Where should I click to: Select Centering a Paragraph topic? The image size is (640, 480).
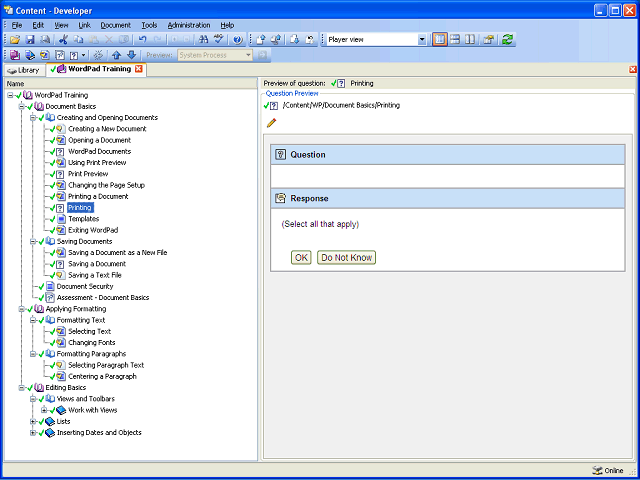coord(102,376)
